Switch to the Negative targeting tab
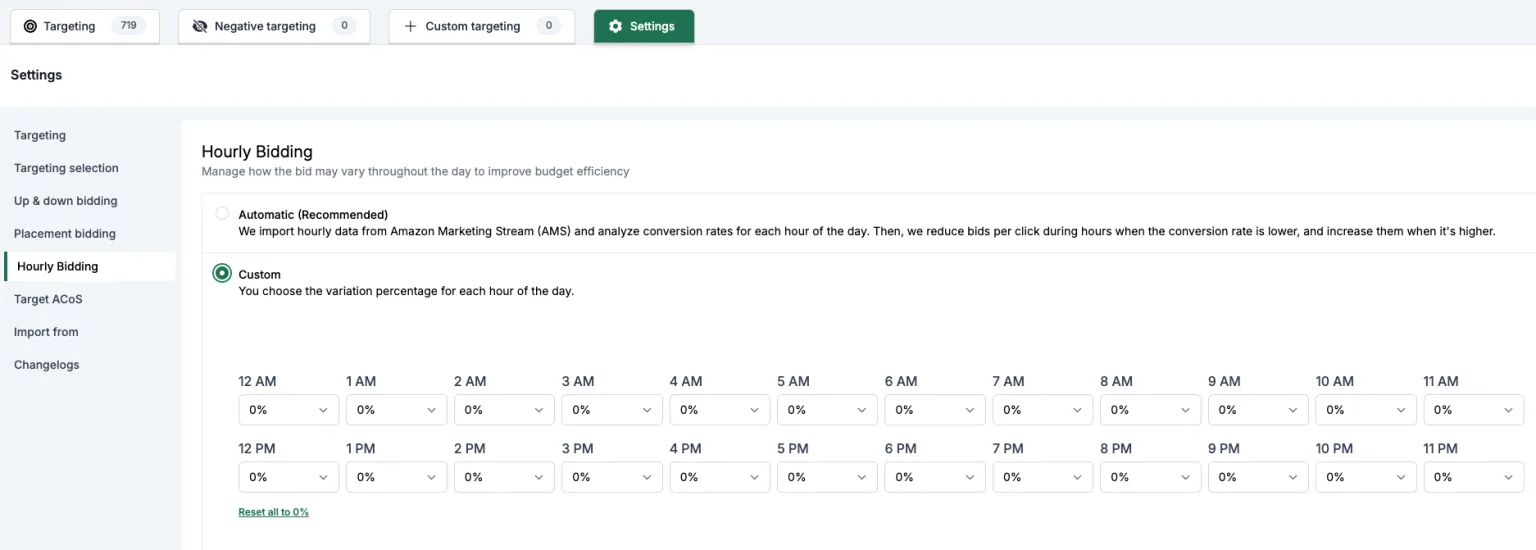Image resolution: width=1536 pixels, height=550 pixels. (274, 27)
